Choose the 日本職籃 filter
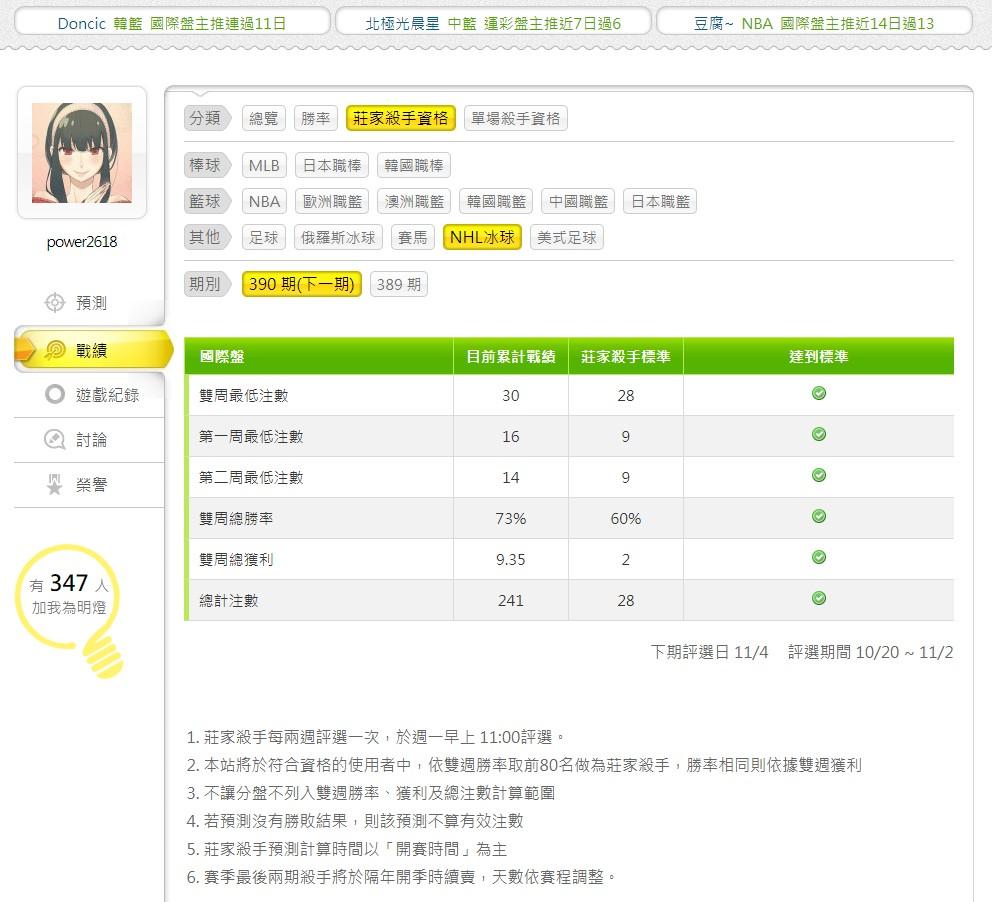Image resolution: width=992 pixels, height=902 pixels. coord(660,202)
